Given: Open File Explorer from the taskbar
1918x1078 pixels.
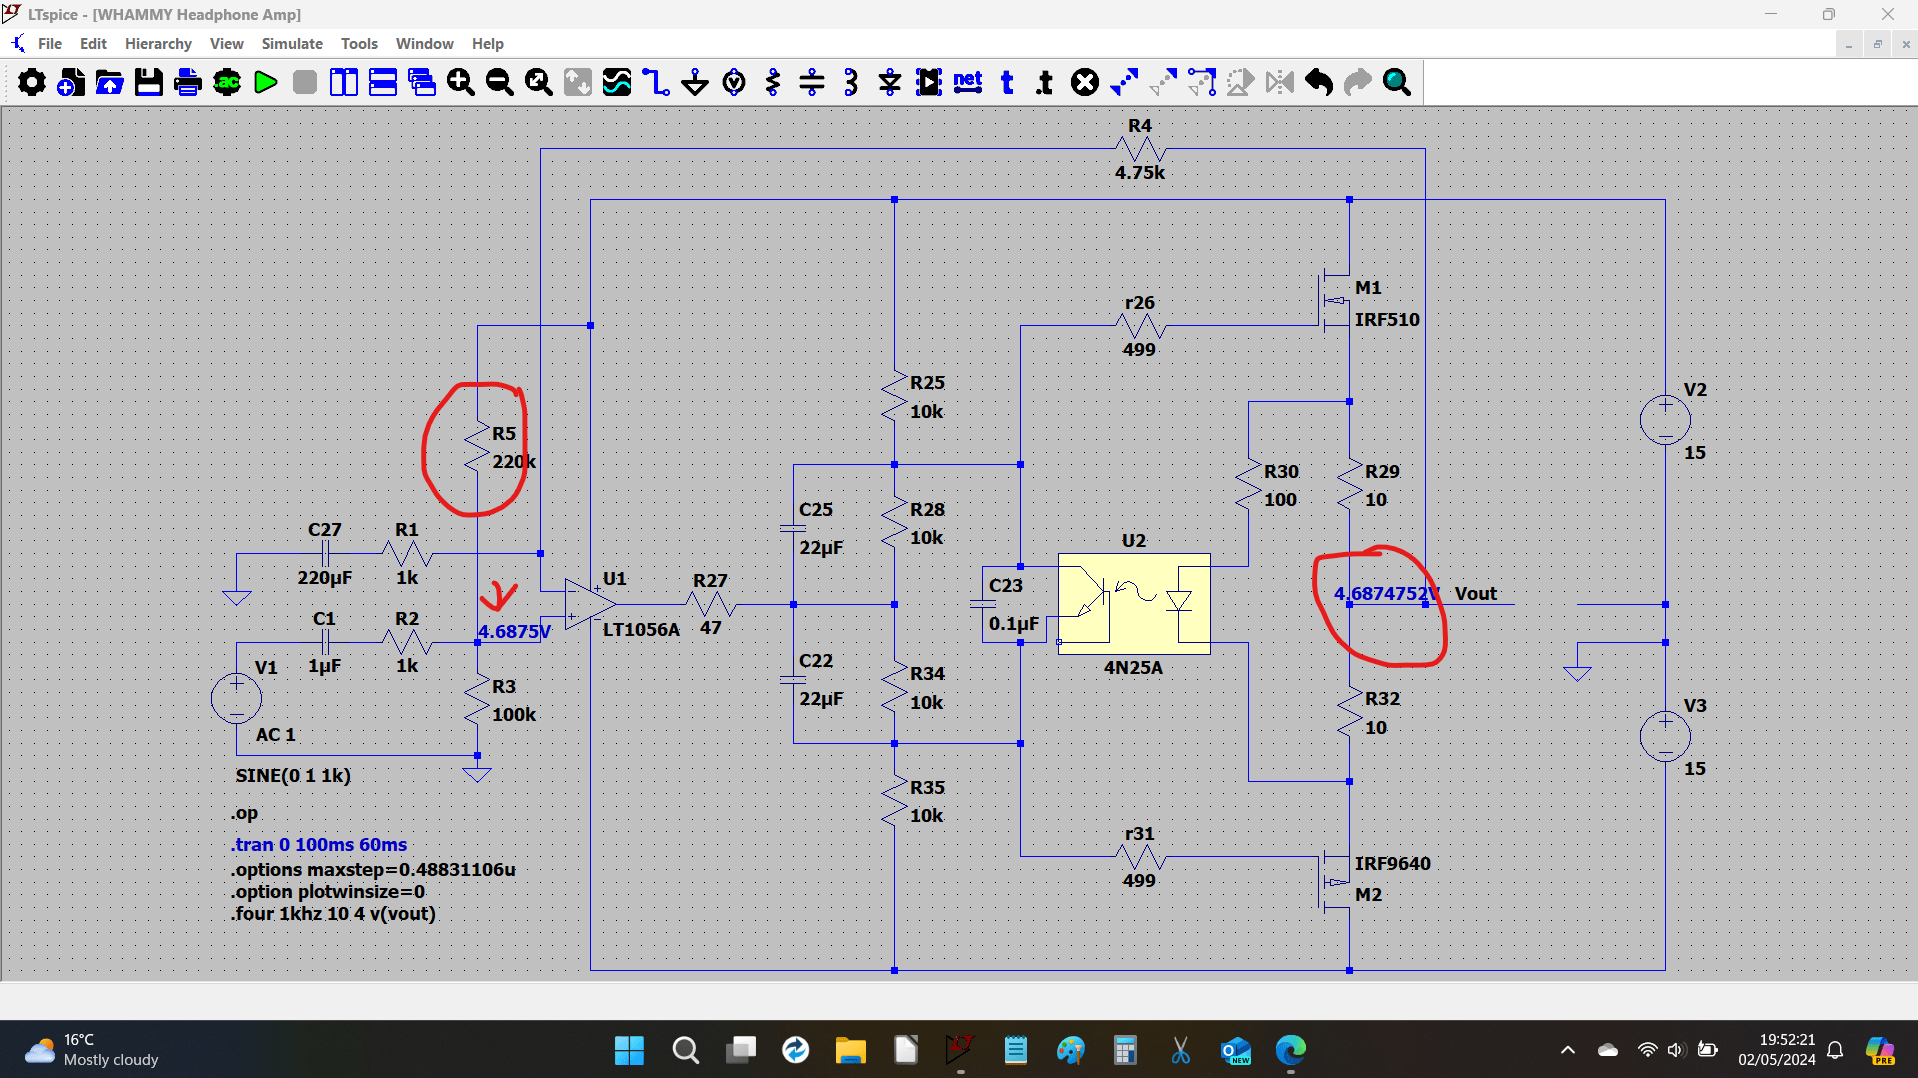Looking at the screenshot, I should tap(851, 1050).
